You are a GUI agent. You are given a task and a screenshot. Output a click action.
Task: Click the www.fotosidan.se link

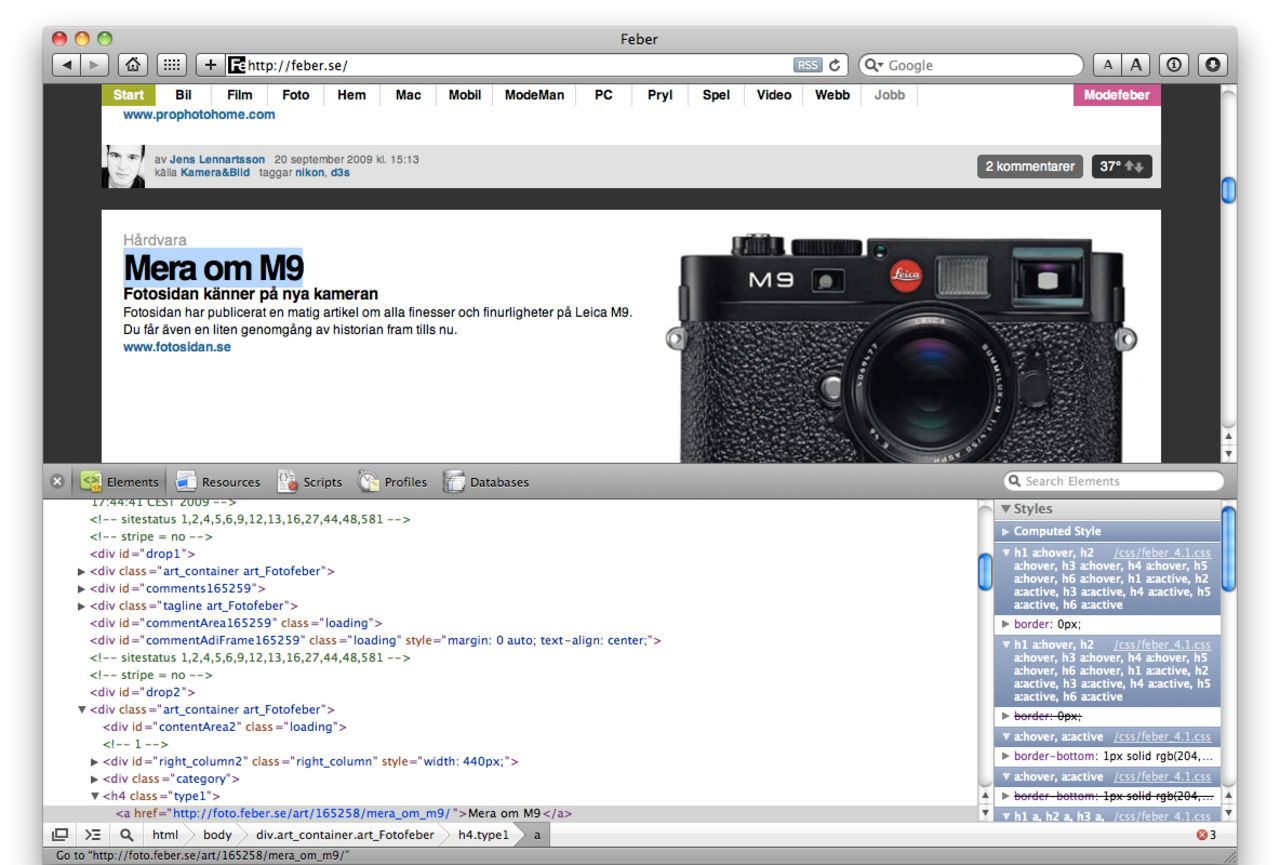(x=177, y=347)
